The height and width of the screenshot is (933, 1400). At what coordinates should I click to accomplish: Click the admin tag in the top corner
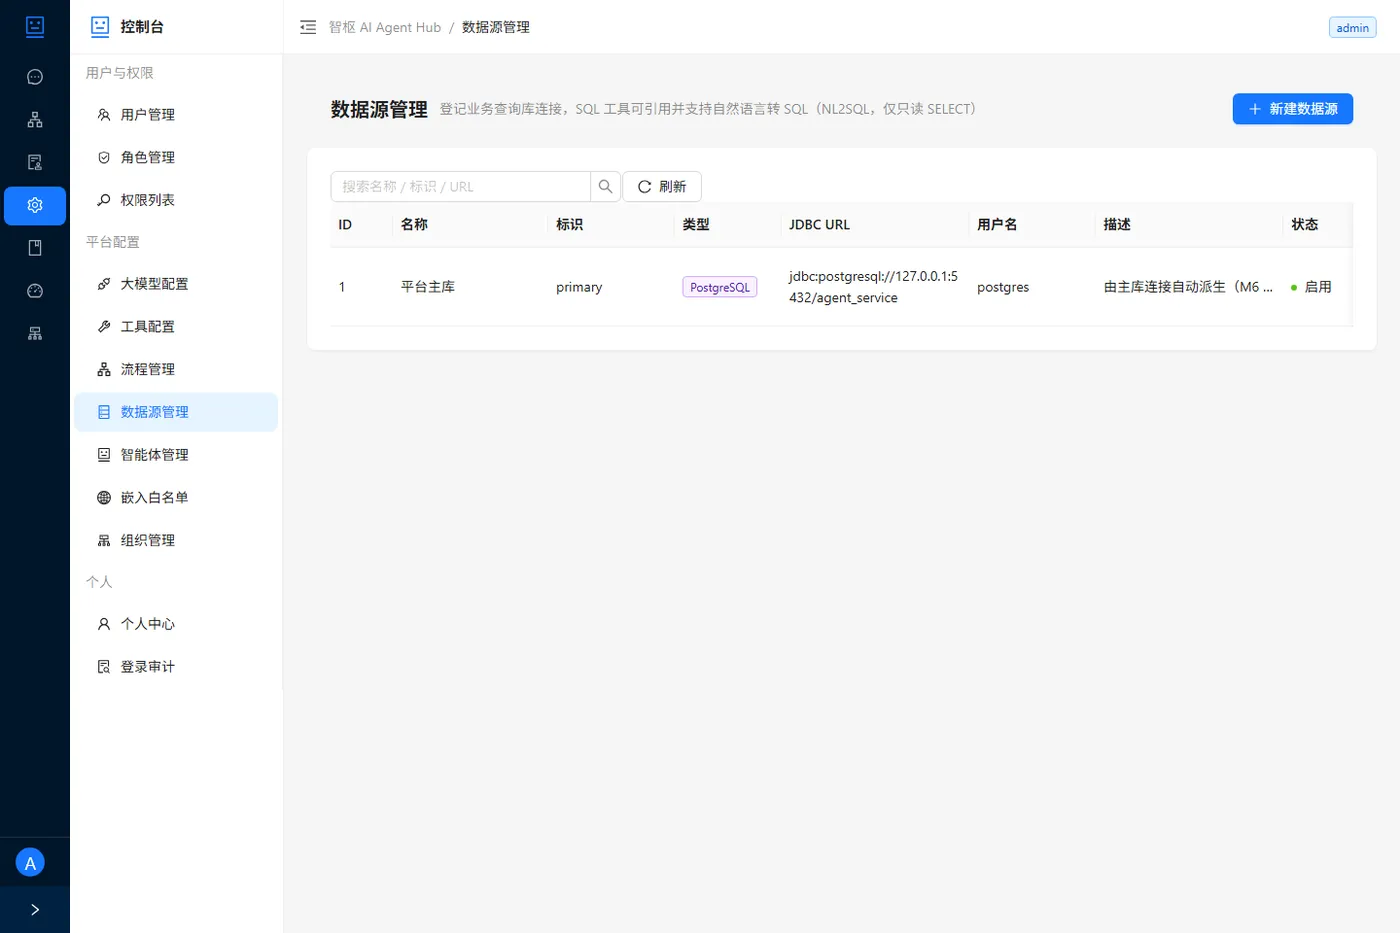pyautogui.click(x=1352, y=28)
